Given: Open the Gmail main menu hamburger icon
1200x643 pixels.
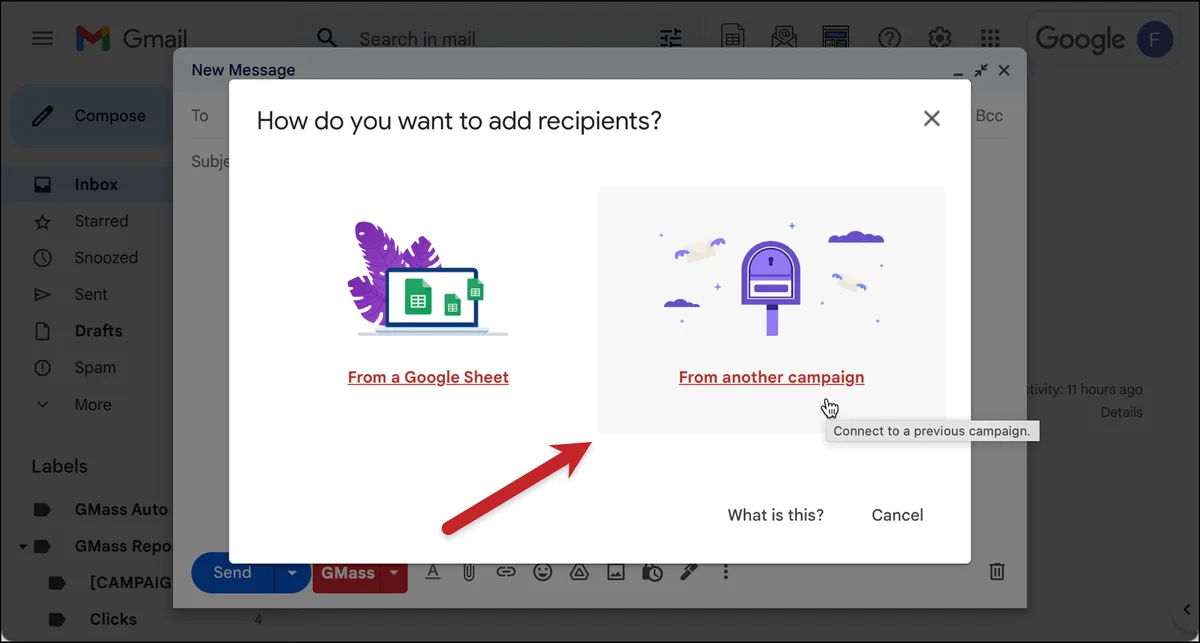Looking at the screenshot, I should (x=42, y=39).
